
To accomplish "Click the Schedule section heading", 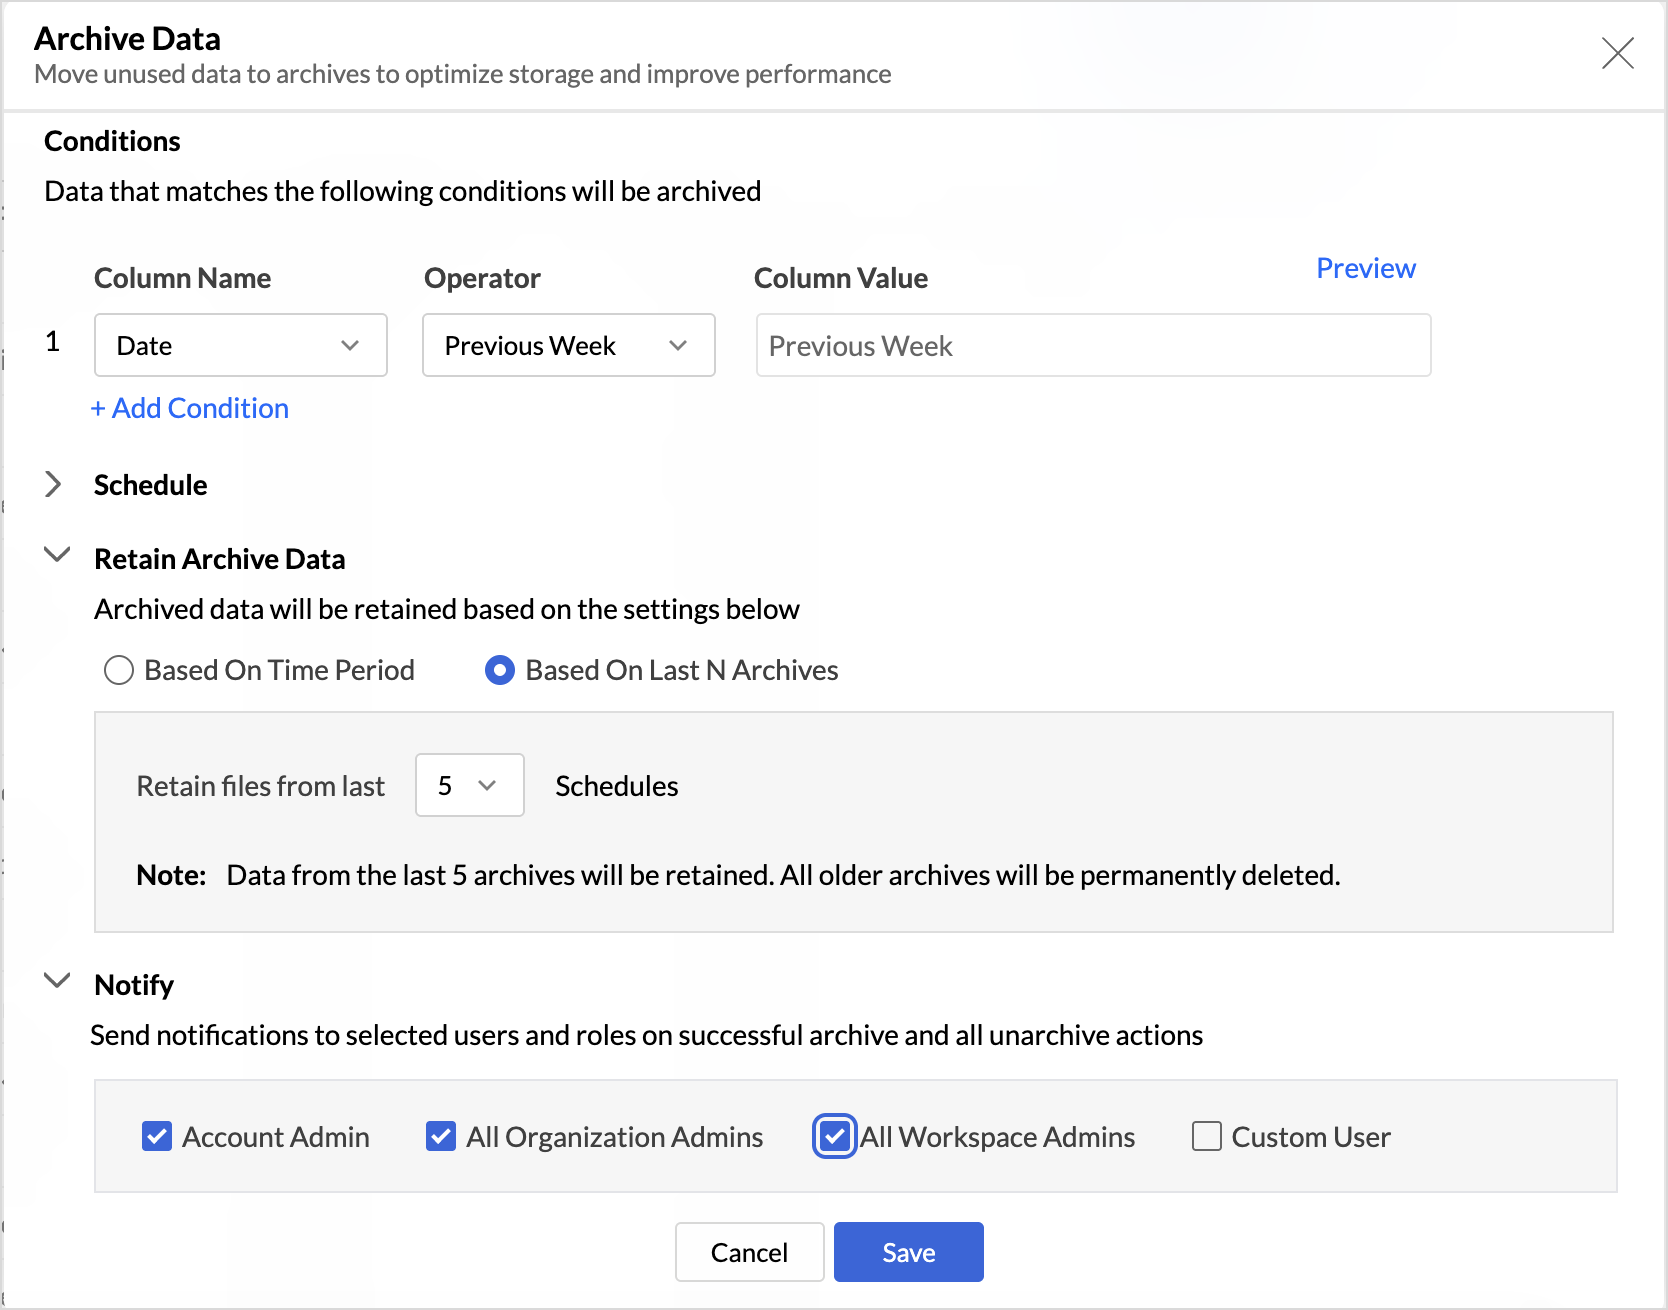I will 150,485.
